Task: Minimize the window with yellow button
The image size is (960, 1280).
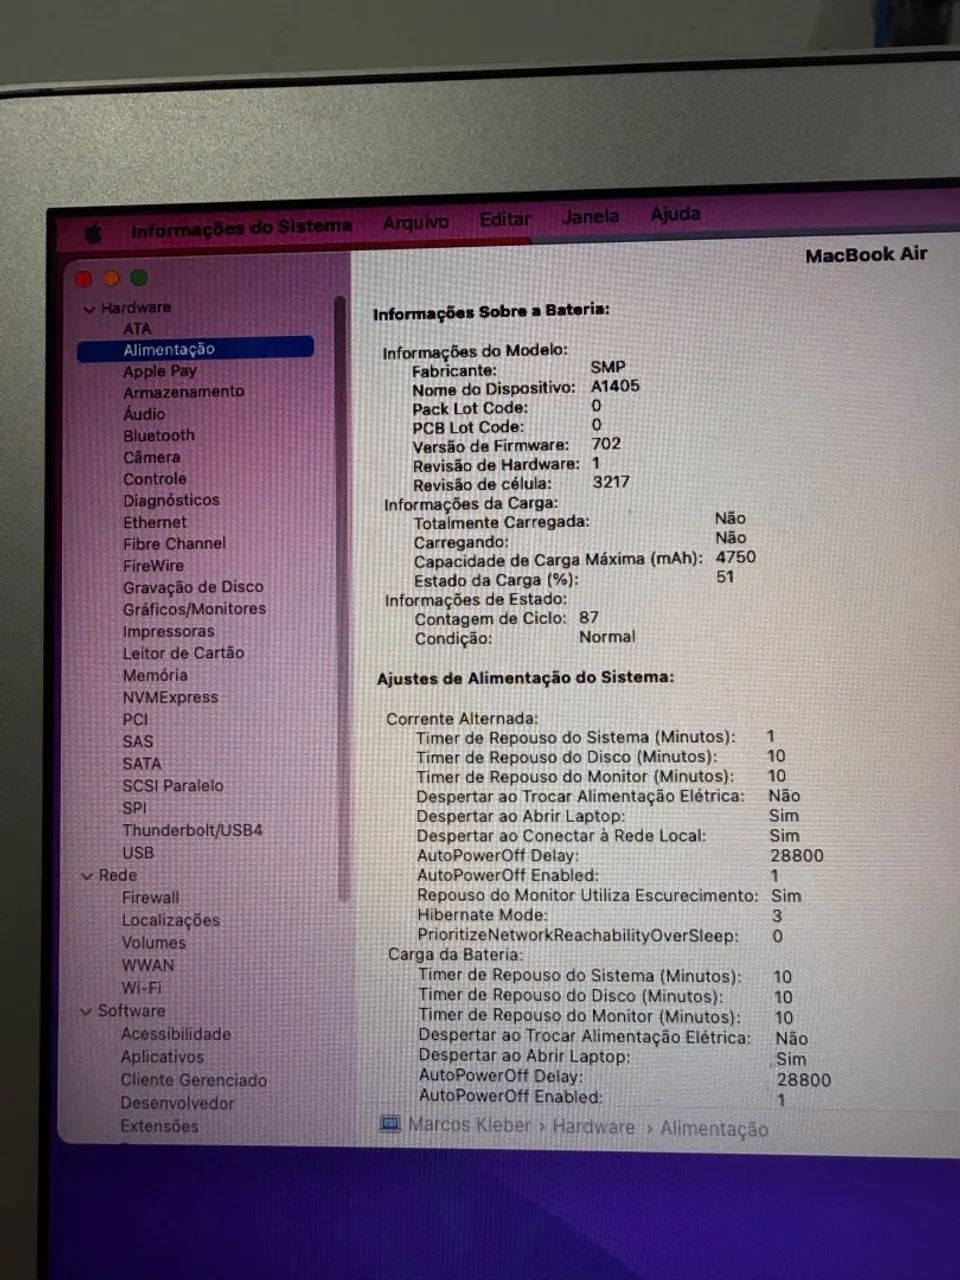Action: 112,279
